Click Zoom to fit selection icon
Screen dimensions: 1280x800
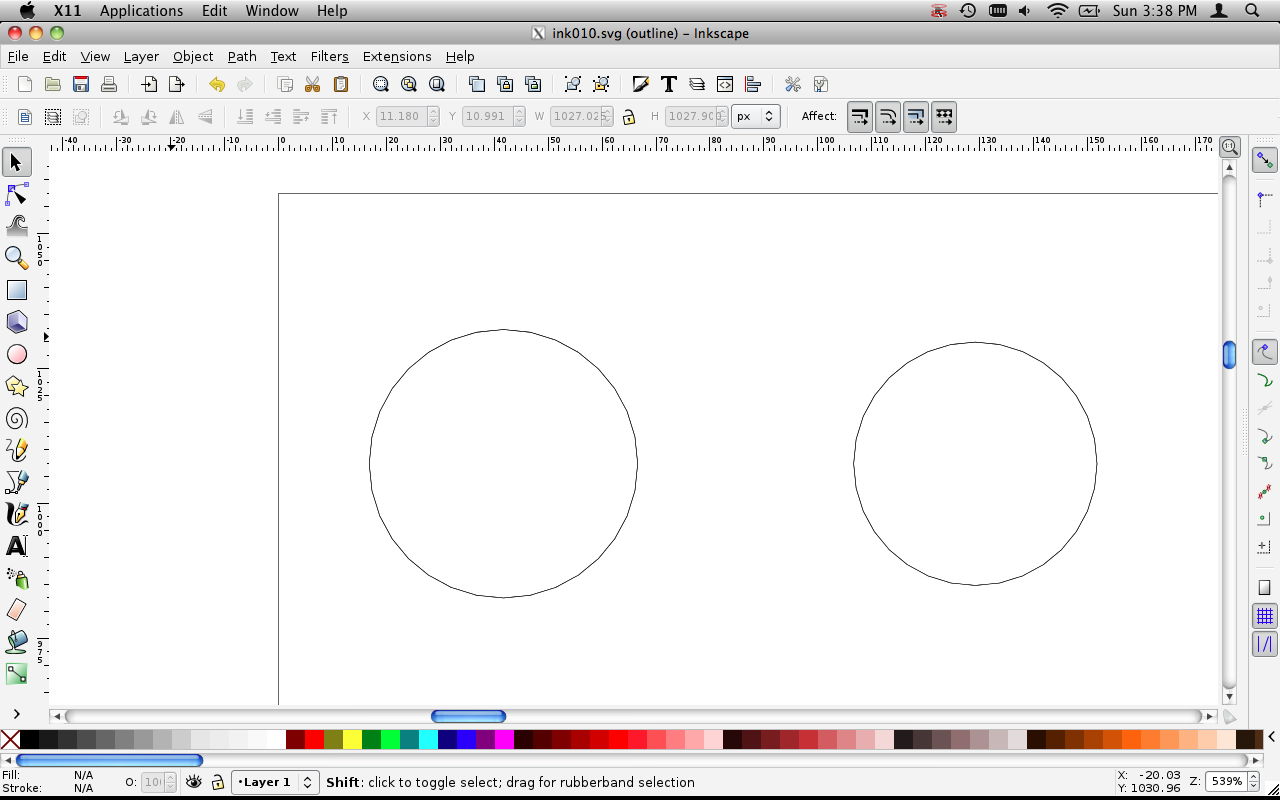[x=381, y=84]
